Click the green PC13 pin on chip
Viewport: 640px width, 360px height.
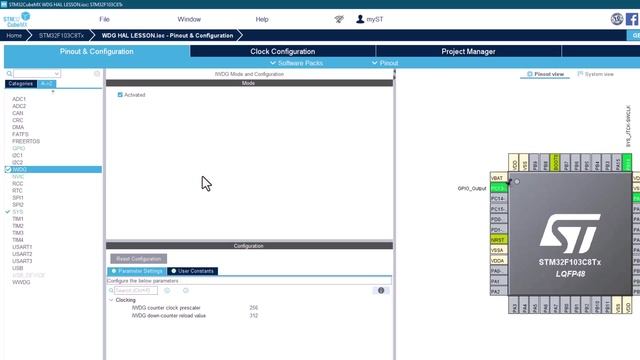(498, 188)
